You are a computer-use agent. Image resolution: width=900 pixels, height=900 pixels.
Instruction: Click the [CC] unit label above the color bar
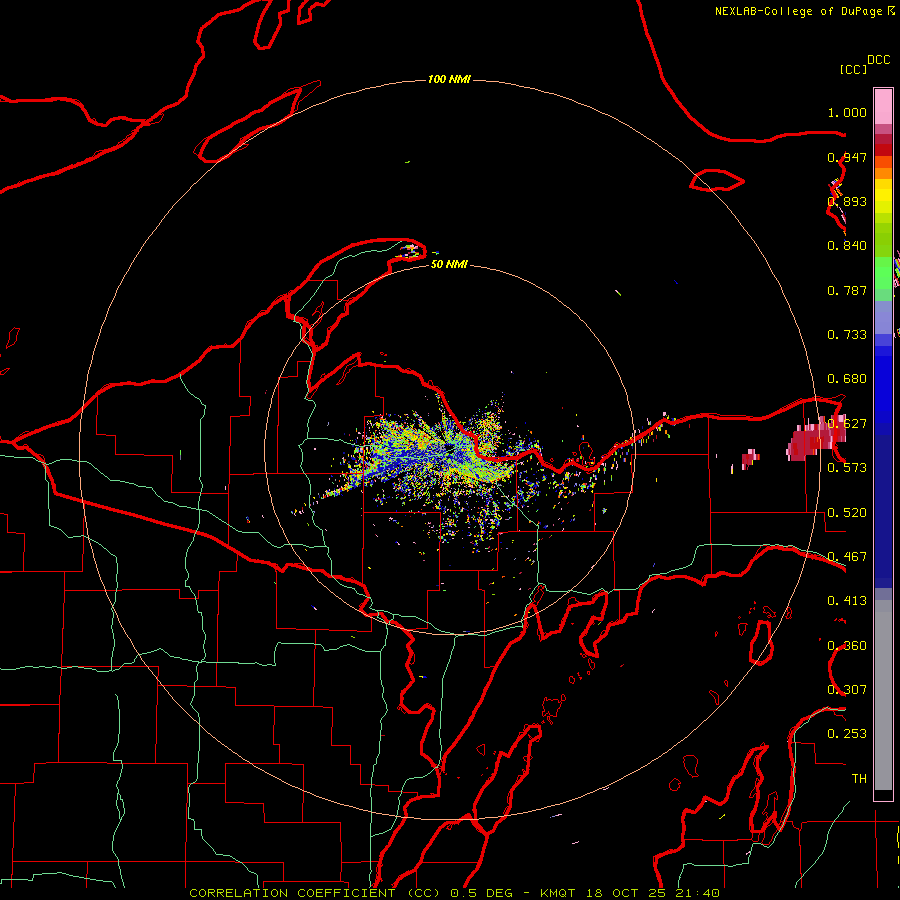853,69
